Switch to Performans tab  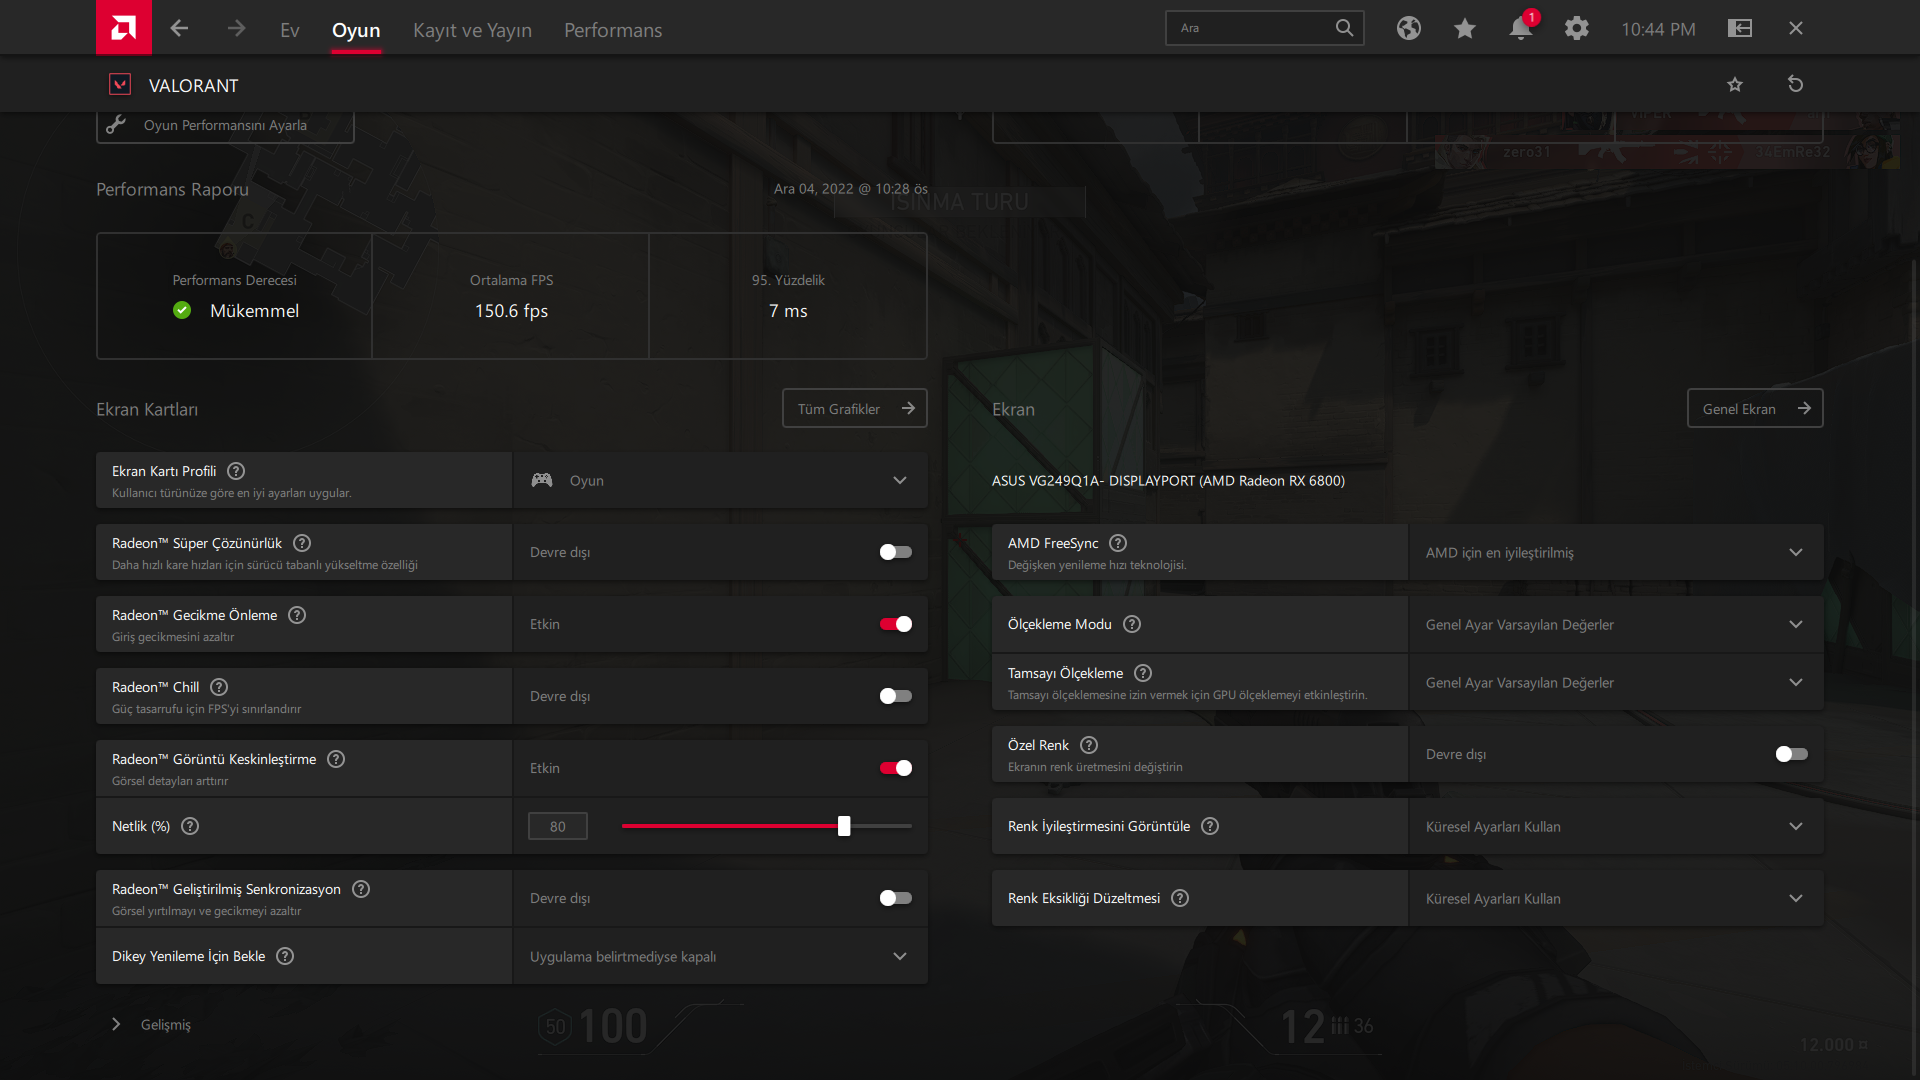click(x=612, y=30)
